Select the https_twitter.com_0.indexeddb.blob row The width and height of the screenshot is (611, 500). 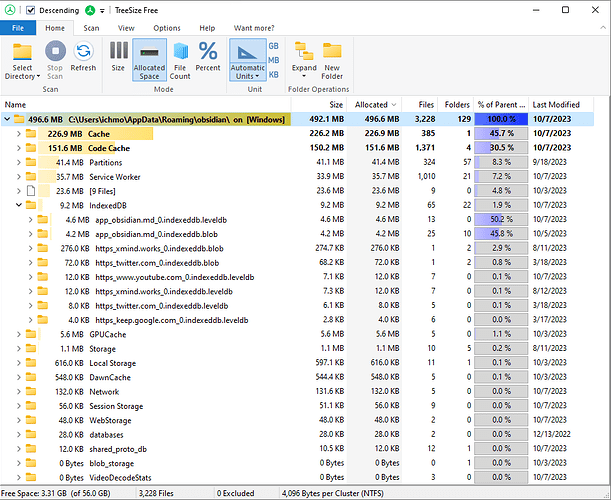297,263
